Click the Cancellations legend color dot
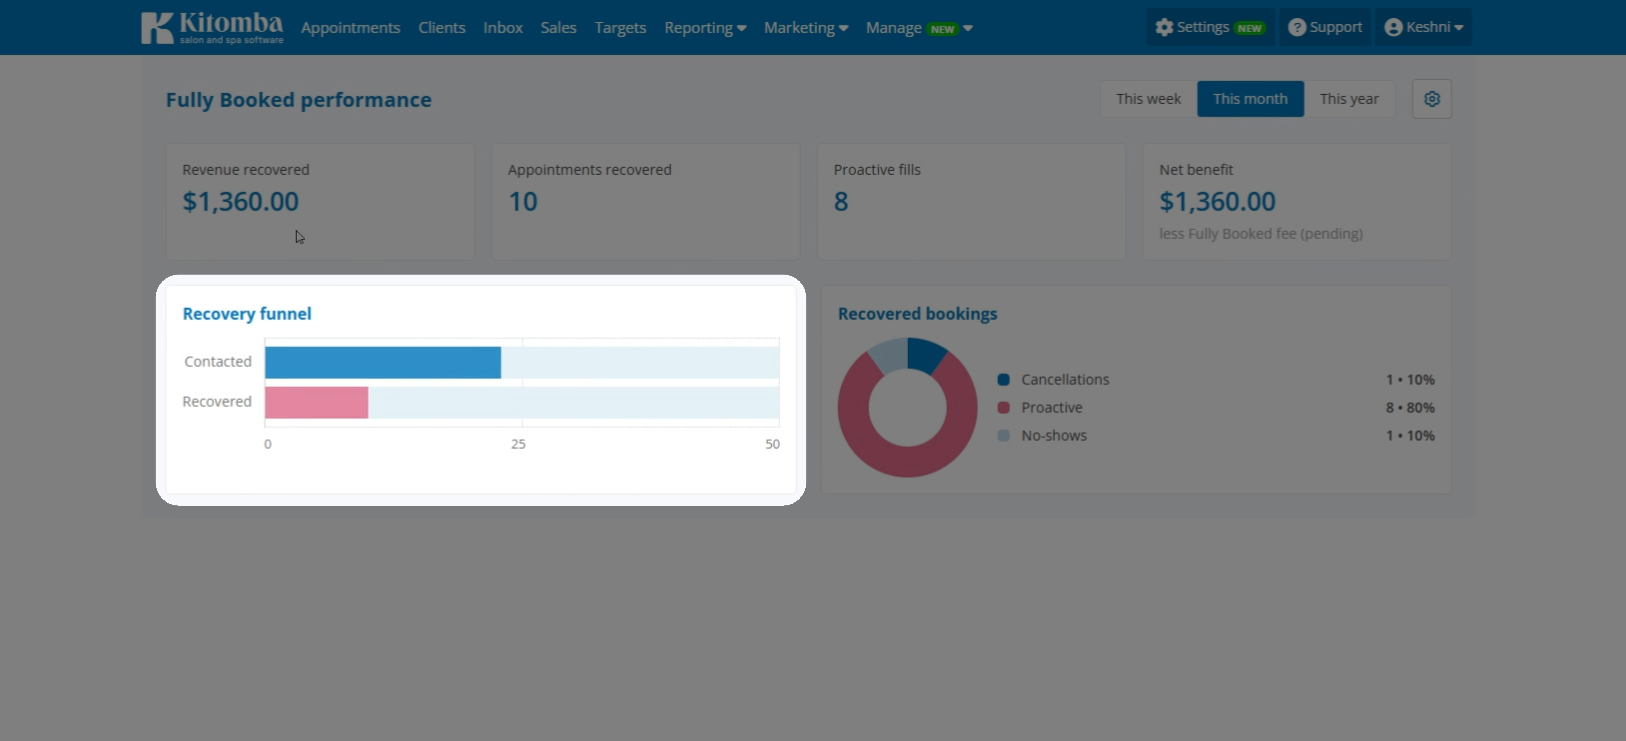The image size is (1626, 741). point(1003,380)
